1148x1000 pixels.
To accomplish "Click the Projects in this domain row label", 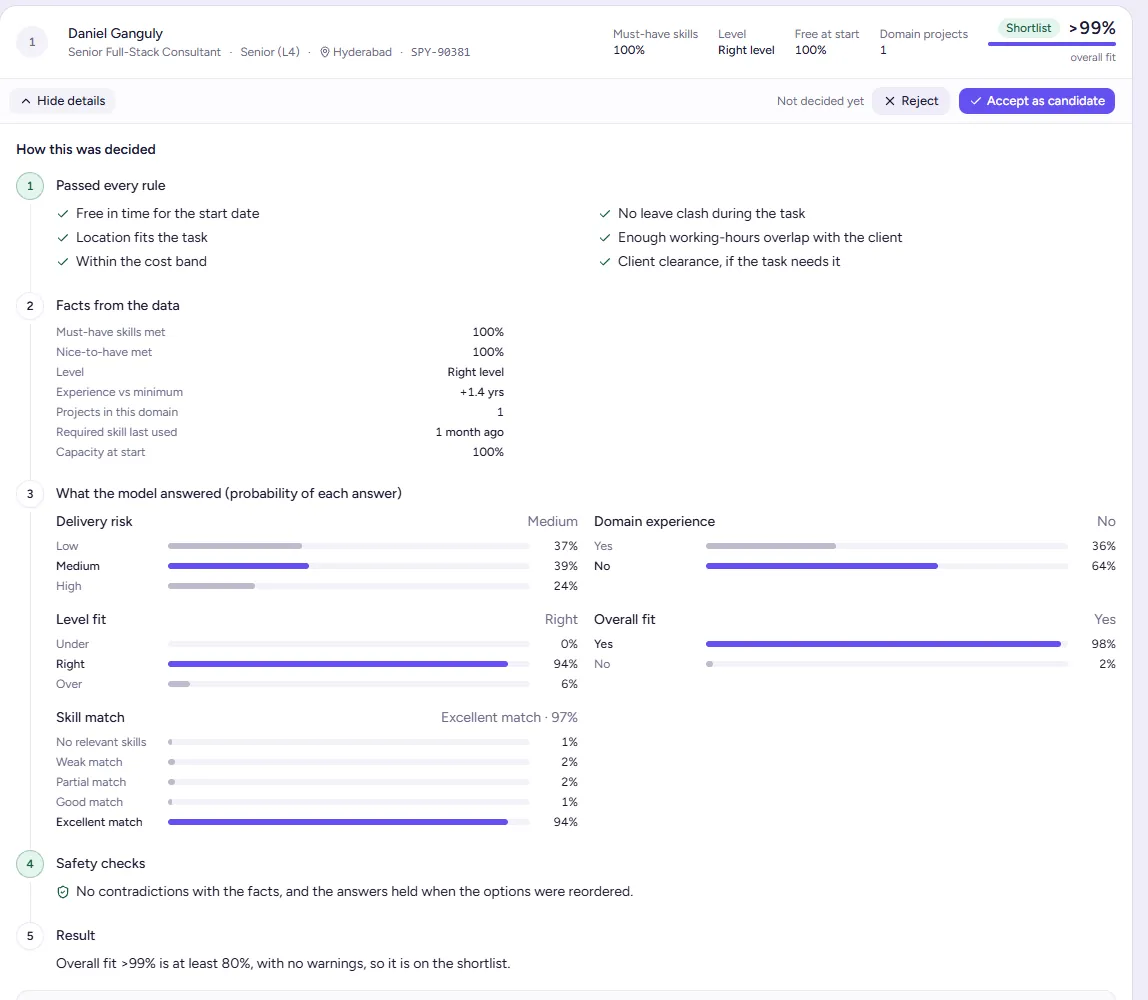I will (x=117, y=412).
